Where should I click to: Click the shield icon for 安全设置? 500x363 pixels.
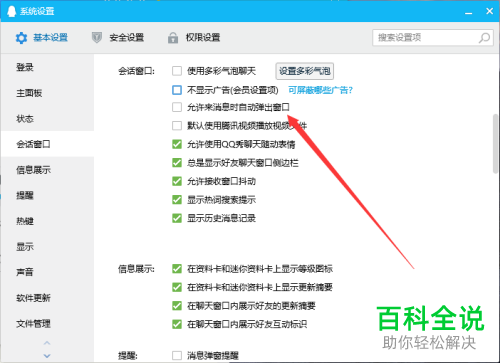(x=97, y=38)
